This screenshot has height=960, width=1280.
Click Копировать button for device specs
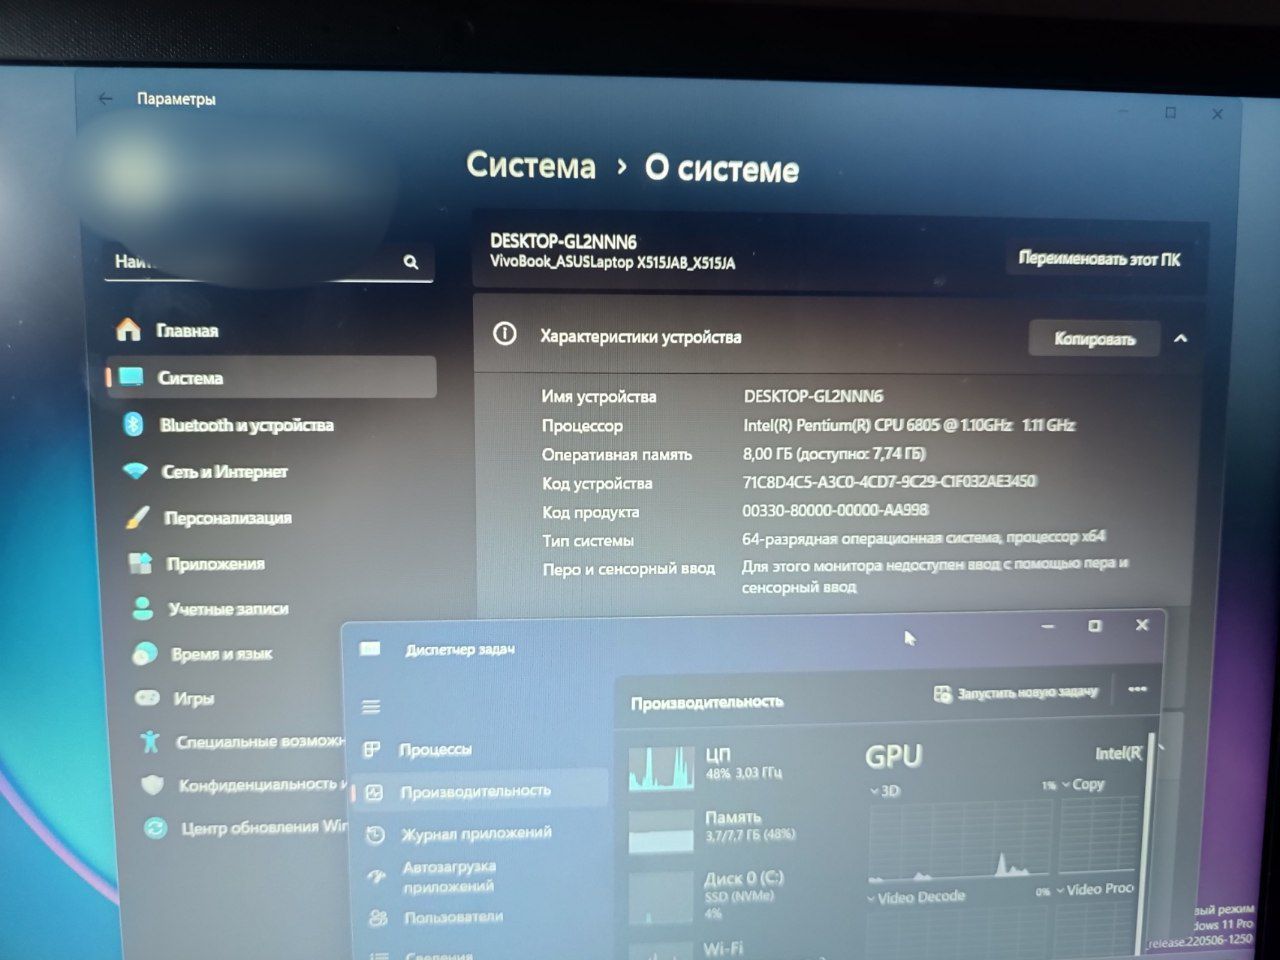pyautogui.click(x=1094, y=339)
